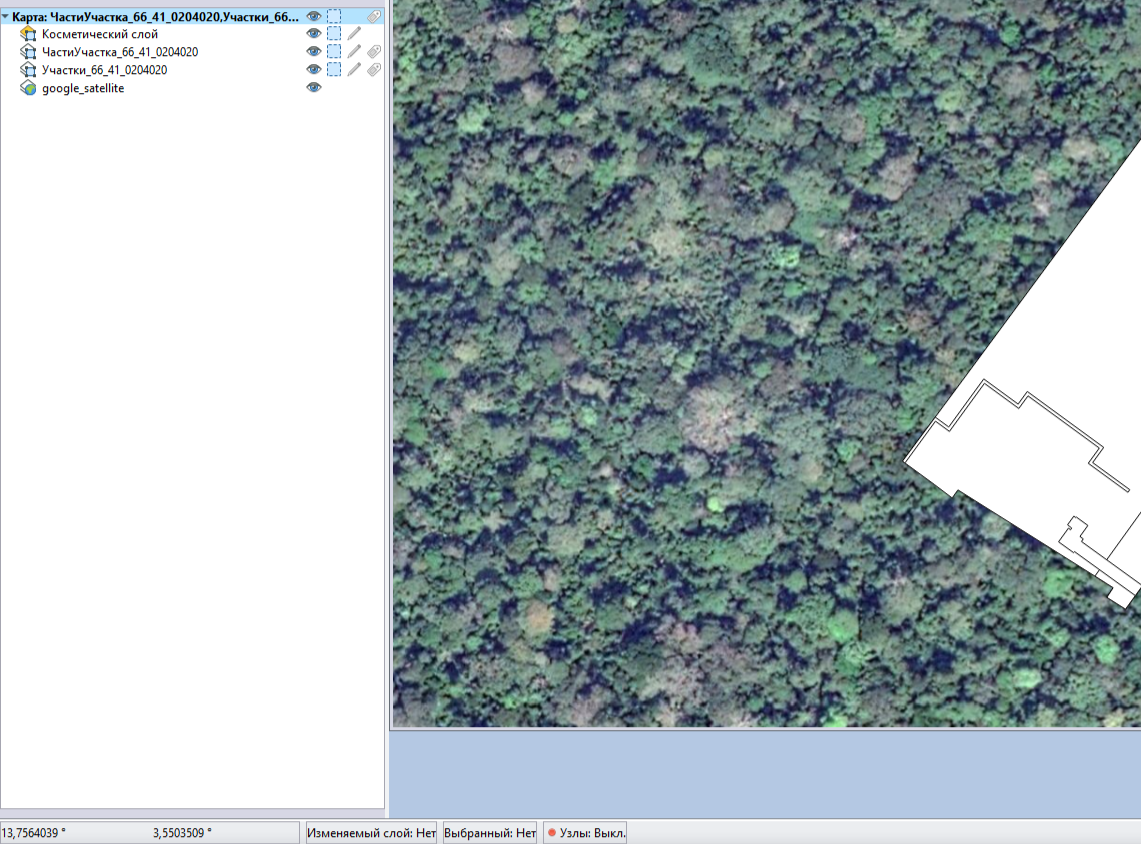Toggle visibility eye of whole Карта group
1141x844 pixels.
click(x=314, y=17)
